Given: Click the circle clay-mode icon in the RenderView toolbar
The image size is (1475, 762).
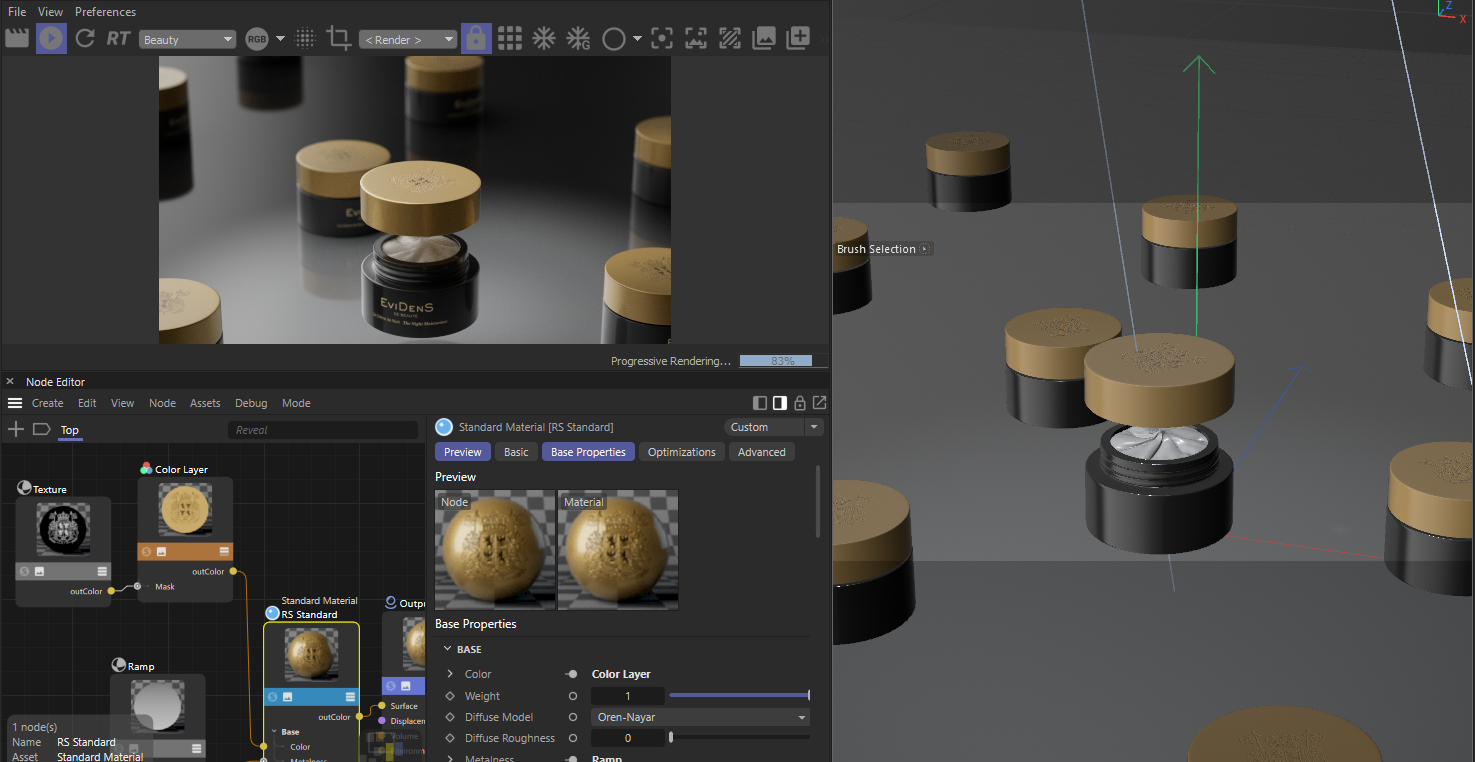Looking at the screenshot, I should (614, 38).
